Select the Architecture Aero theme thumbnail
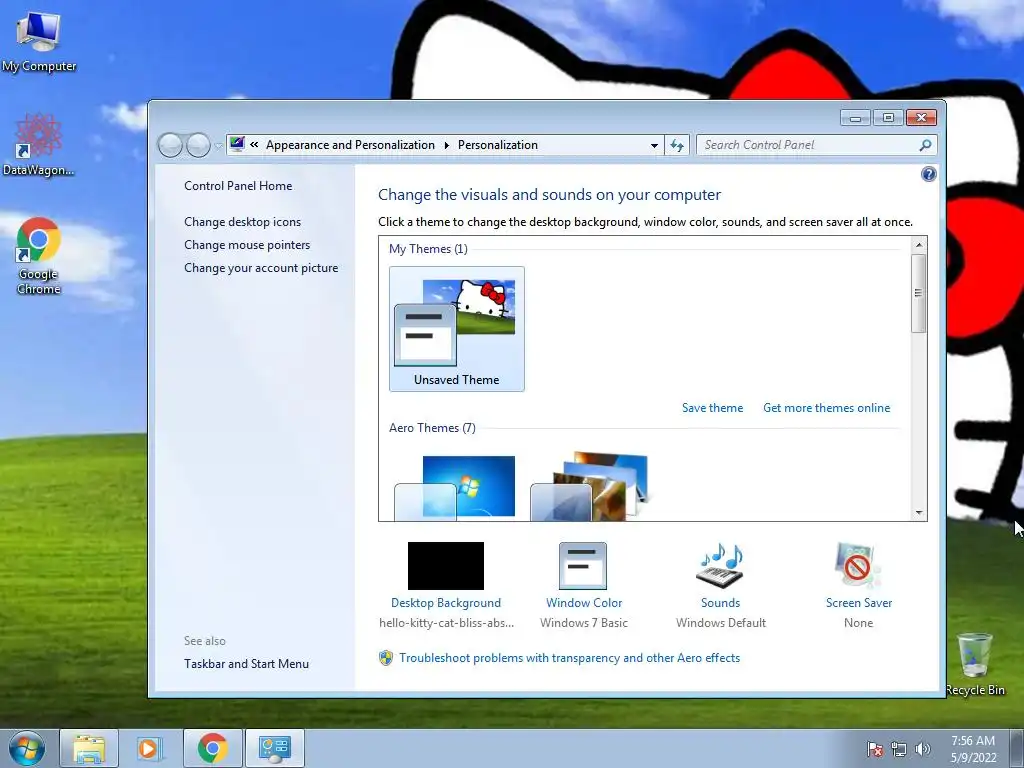1024x768 pixels. pos(590,486)
